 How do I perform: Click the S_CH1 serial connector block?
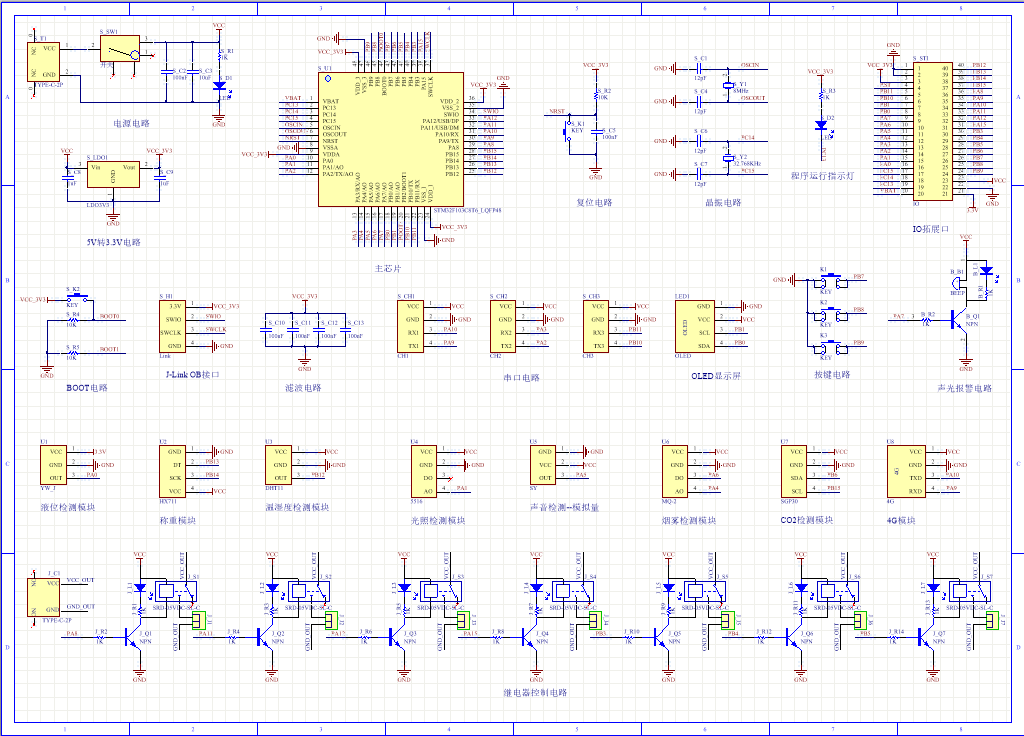click(411, 326)
